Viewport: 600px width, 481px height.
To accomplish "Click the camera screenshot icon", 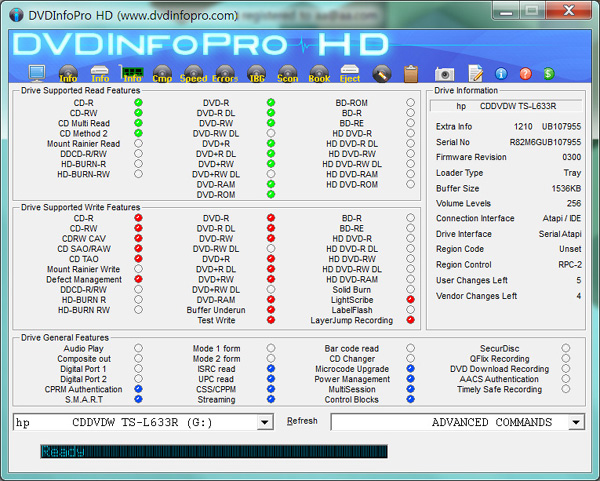I will [445, 74].
